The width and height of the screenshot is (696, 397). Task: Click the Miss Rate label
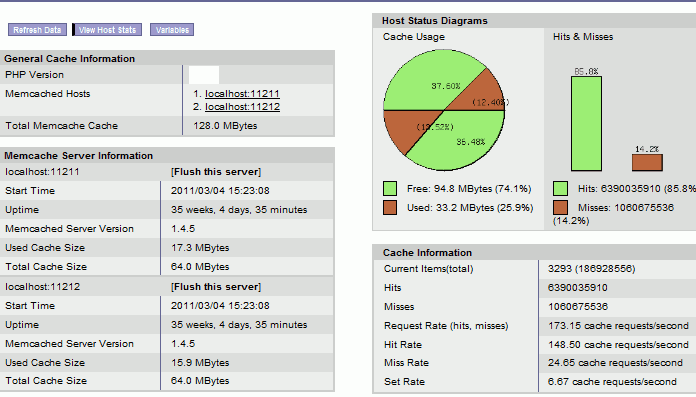tap(407, 363)
